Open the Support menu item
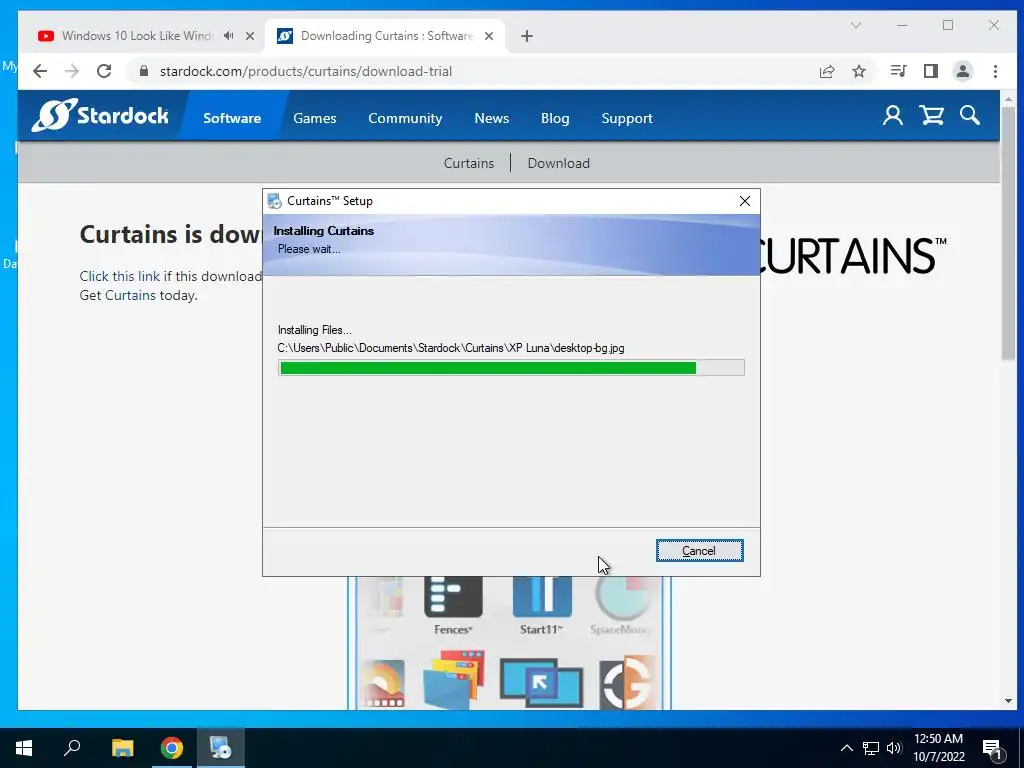The height and width of the screenshot is (768, 1024). pos(627,118)
